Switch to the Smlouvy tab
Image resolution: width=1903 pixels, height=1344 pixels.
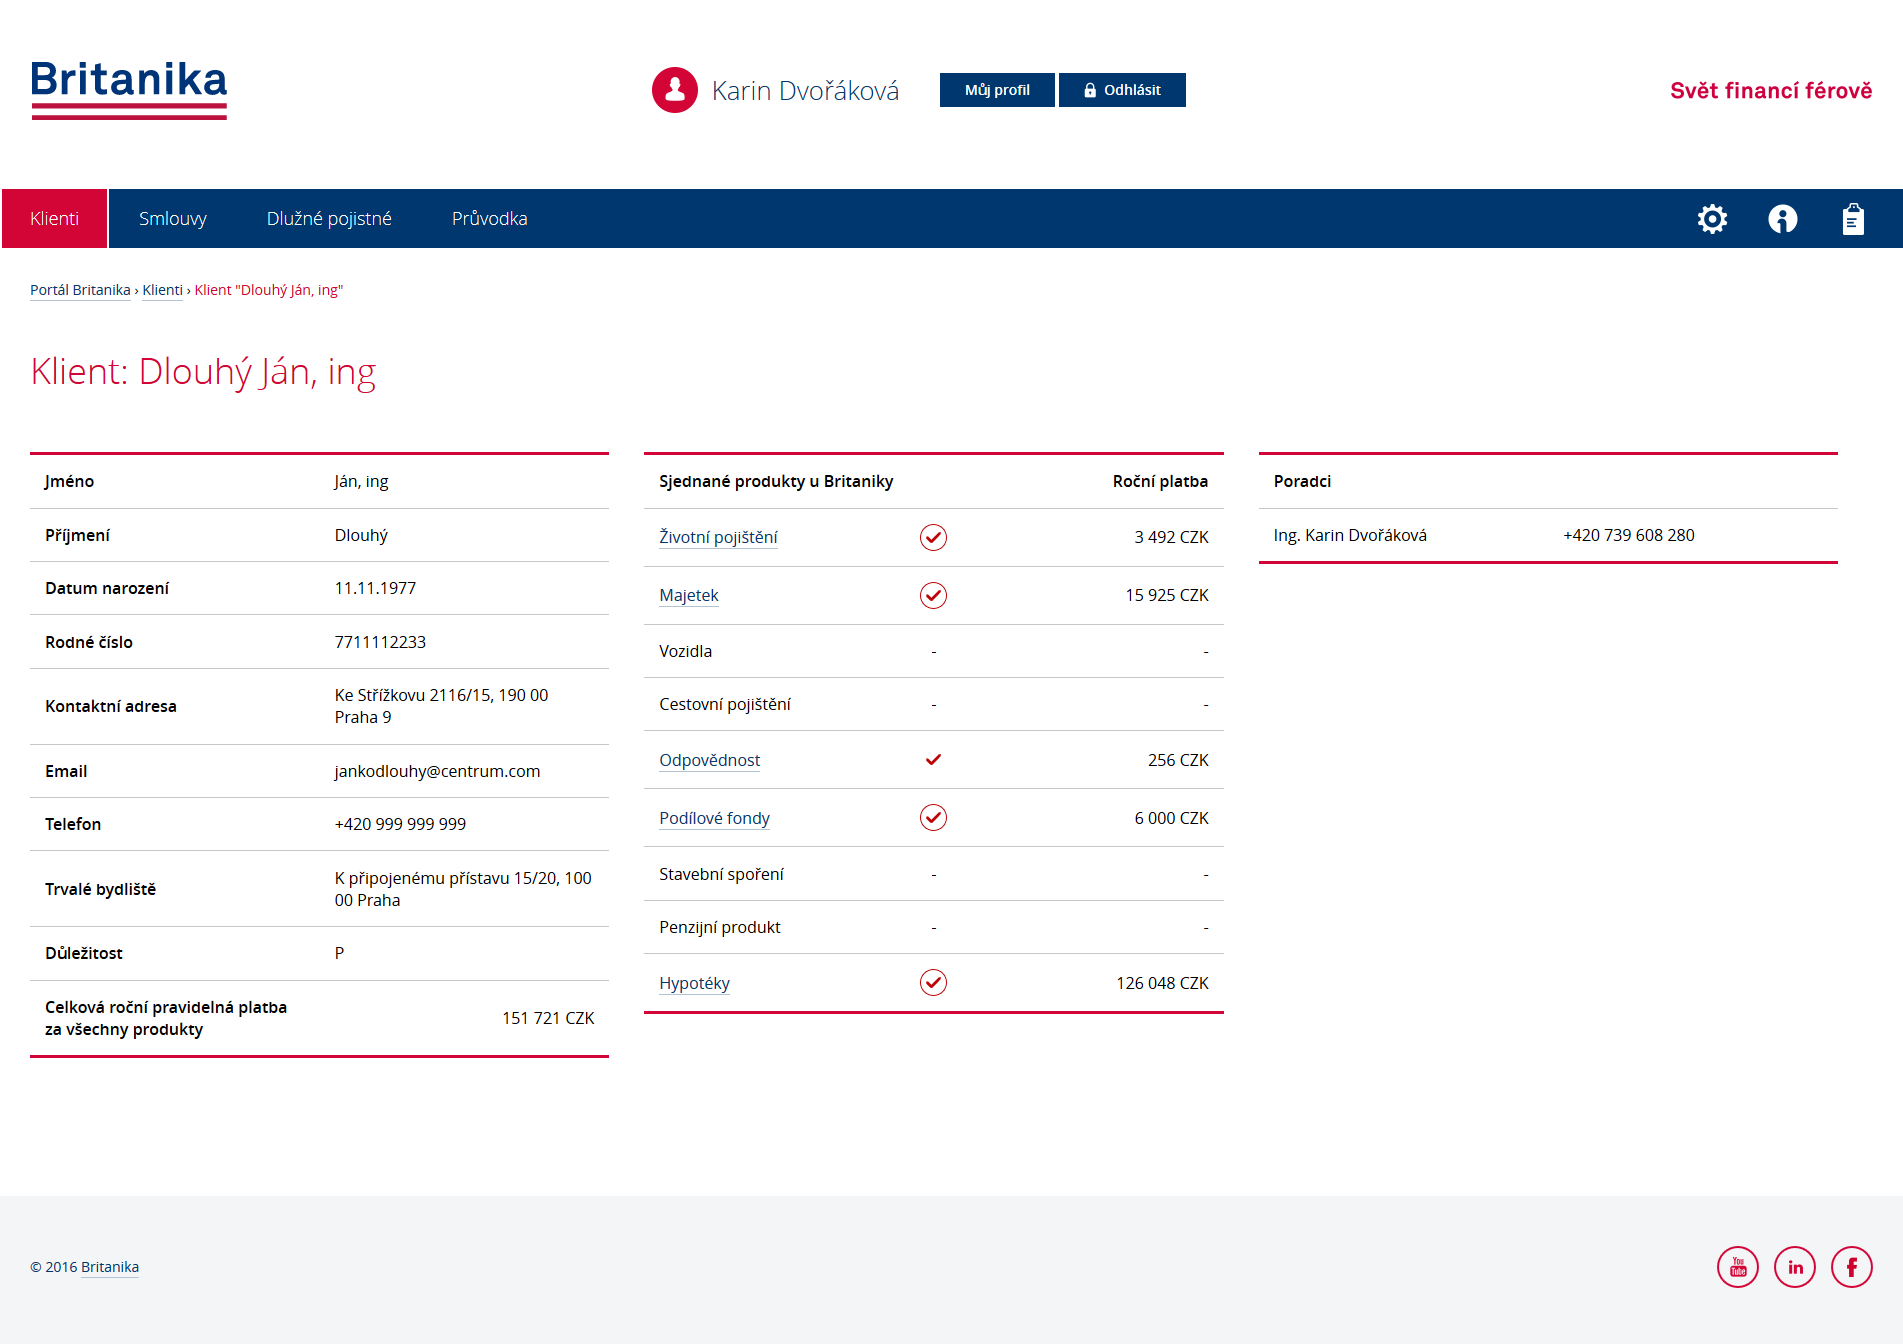tap(172, 219)
